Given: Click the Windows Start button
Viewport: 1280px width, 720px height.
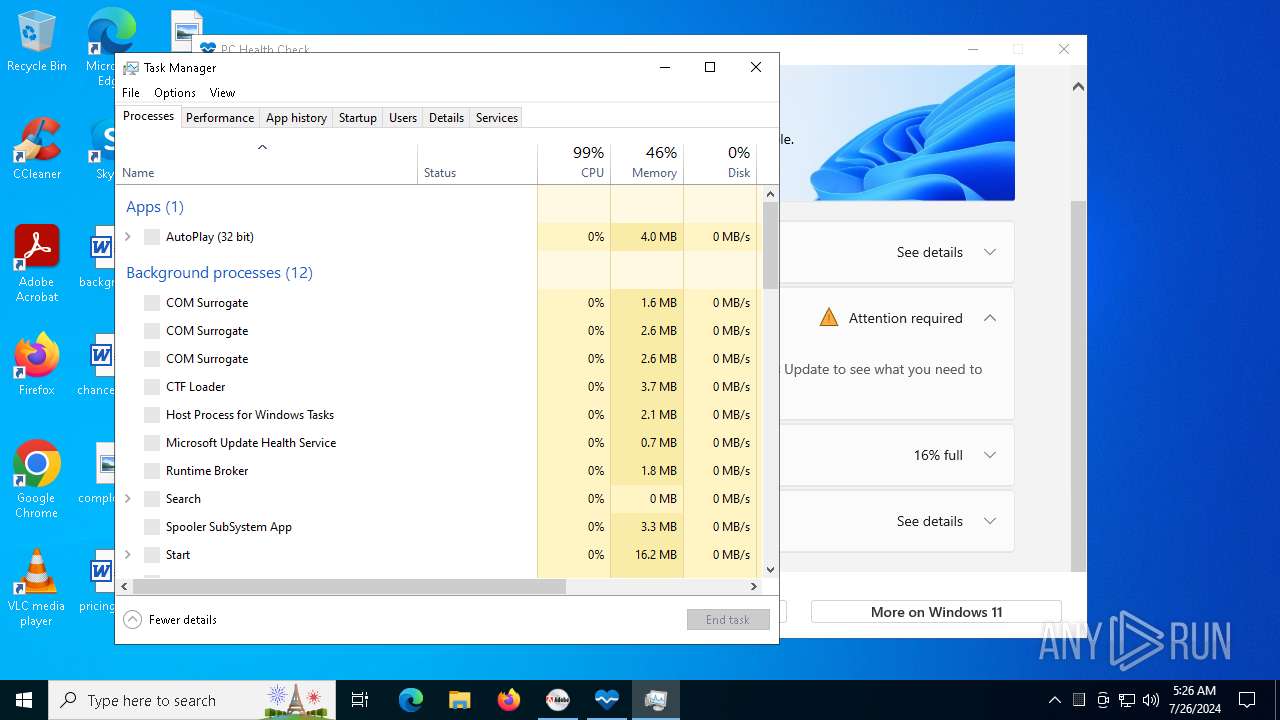Looking at the screenshot, I should pyautogui.click(x=24, y=700).
